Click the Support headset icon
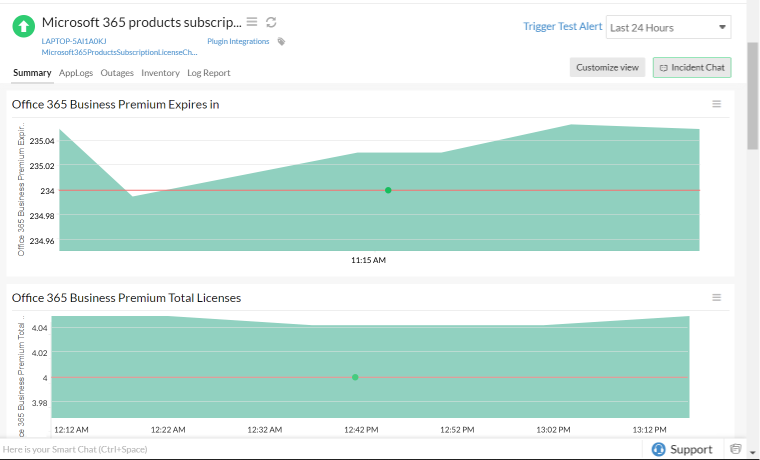This screenshot has height=460, width=760. click(x=658, y=449)
